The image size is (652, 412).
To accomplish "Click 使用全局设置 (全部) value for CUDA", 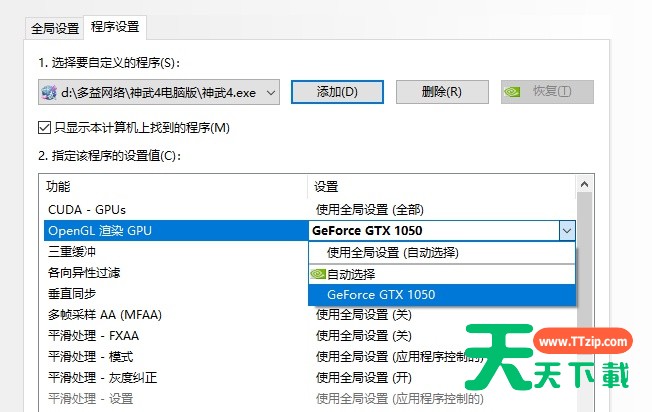I will coord(370,210).
